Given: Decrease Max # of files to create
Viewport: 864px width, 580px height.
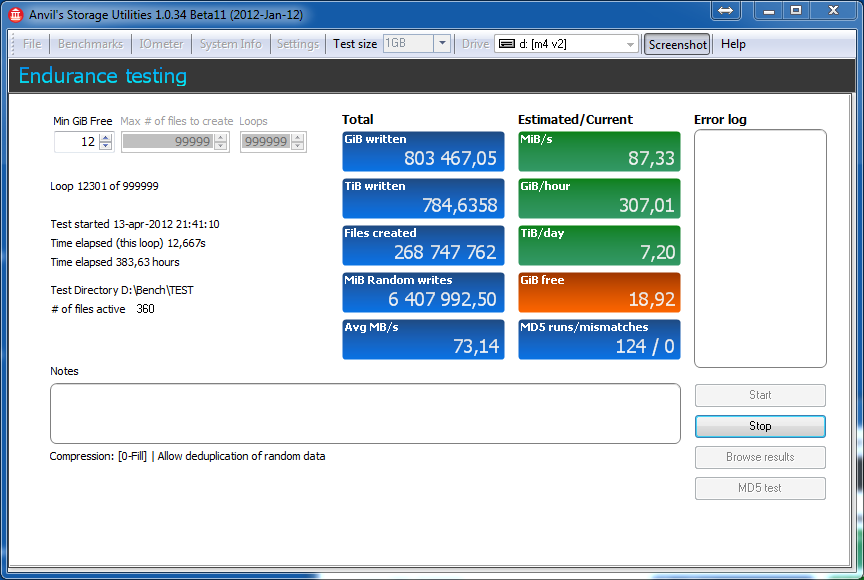Looking at the screenshot, I should [x=220, y=146].
